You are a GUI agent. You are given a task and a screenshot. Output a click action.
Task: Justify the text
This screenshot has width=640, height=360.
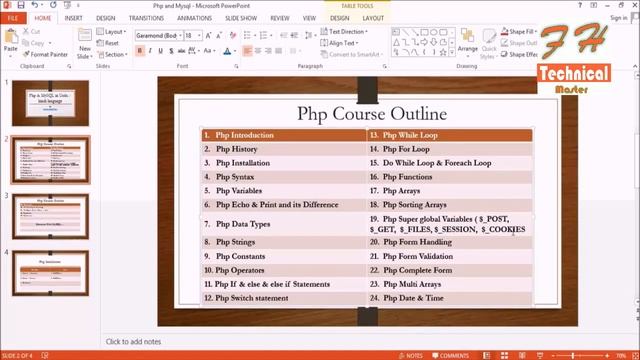(279, 51)
